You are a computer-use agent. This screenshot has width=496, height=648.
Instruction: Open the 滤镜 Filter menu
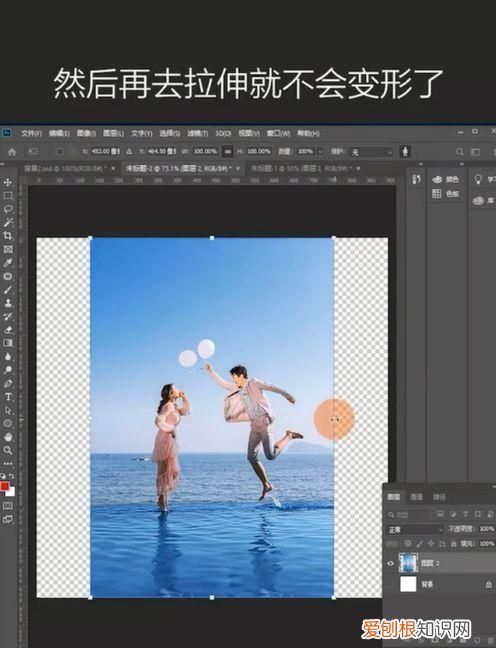[x=198, y=133]
